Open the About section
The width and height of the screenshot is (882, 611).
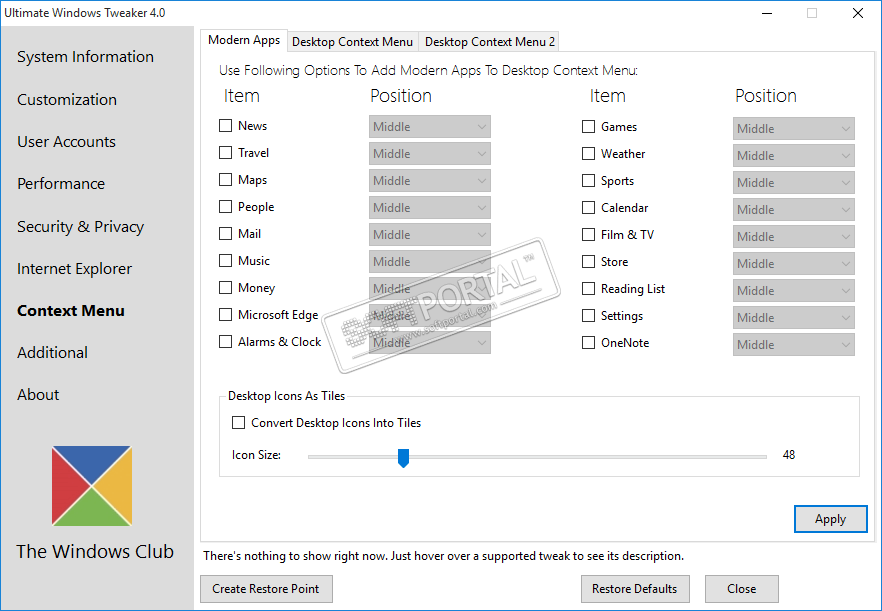(38, 395)
